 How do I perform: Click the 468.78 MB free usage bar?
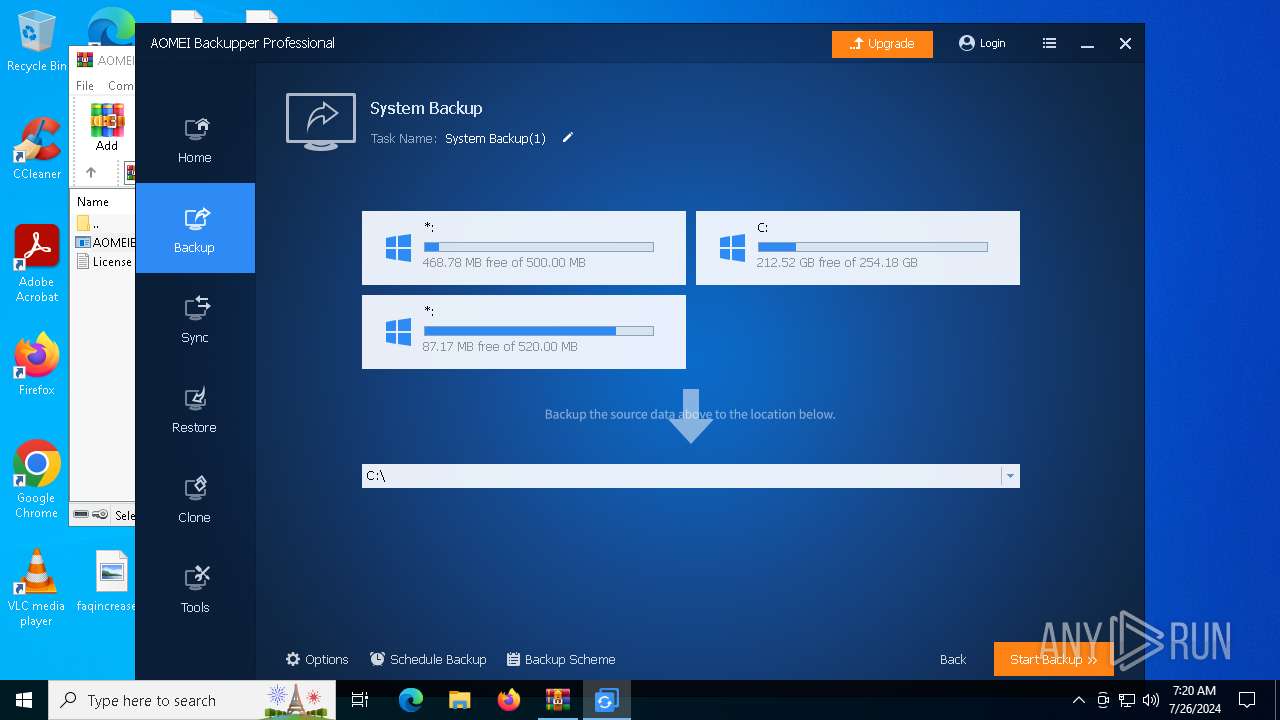[x=539, y=247]
